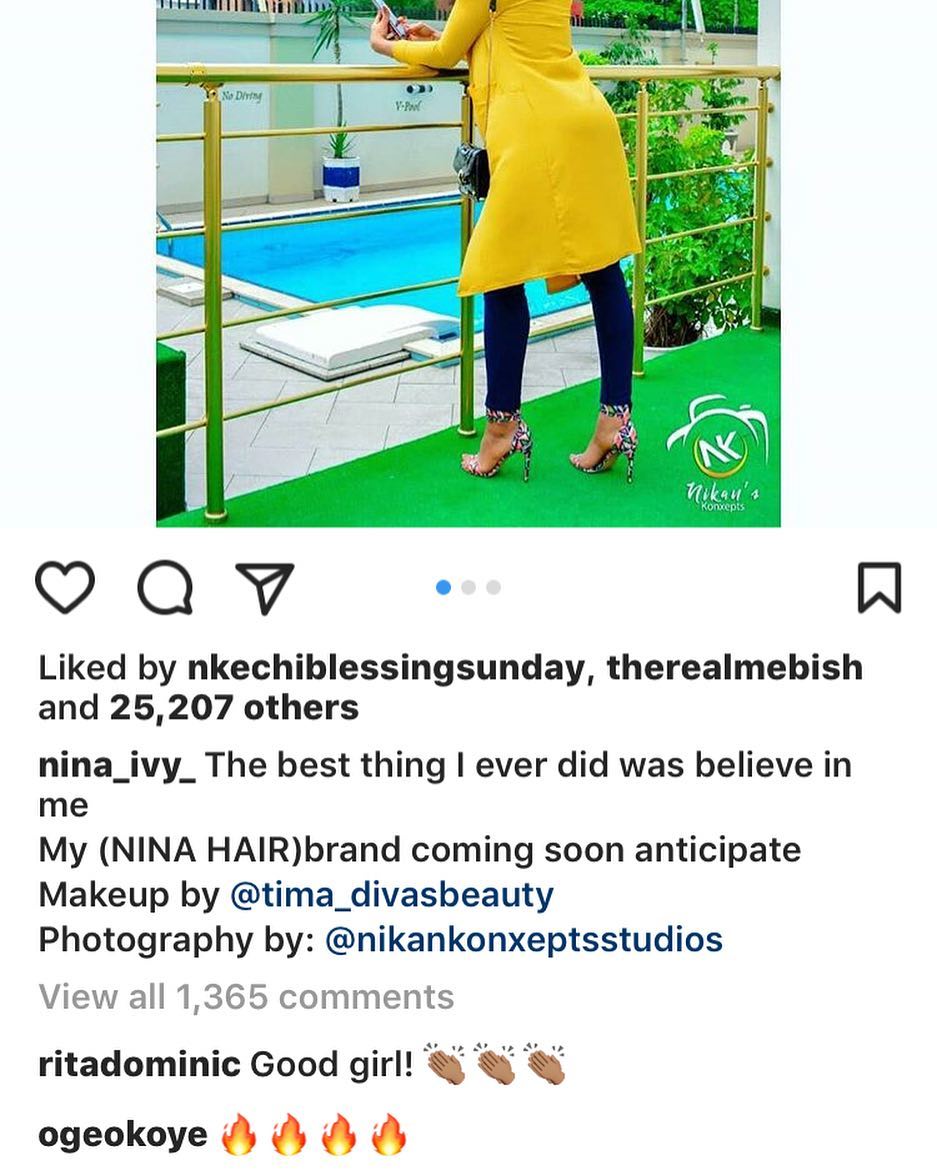The image size is (937, 1171).
Task: Tap @tima_divasbeauty mention
Action: [x=392, y=895]
